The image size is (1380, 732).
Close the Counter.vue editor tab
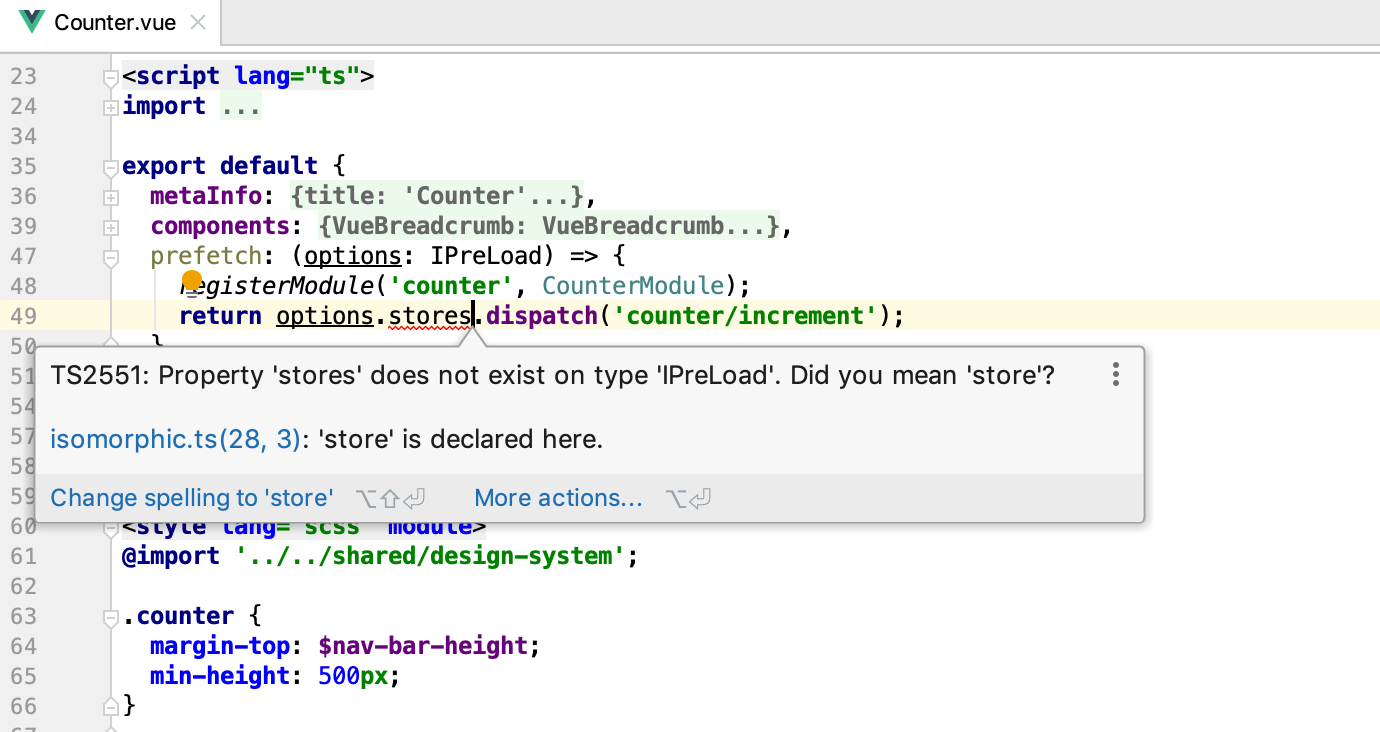pos(198,22)
